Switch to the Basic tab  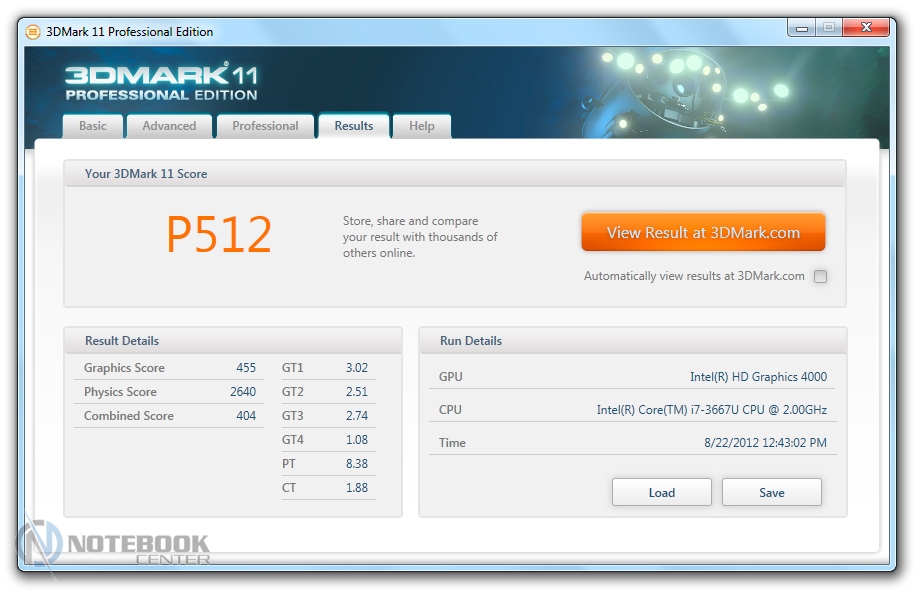tap(93, 126)
